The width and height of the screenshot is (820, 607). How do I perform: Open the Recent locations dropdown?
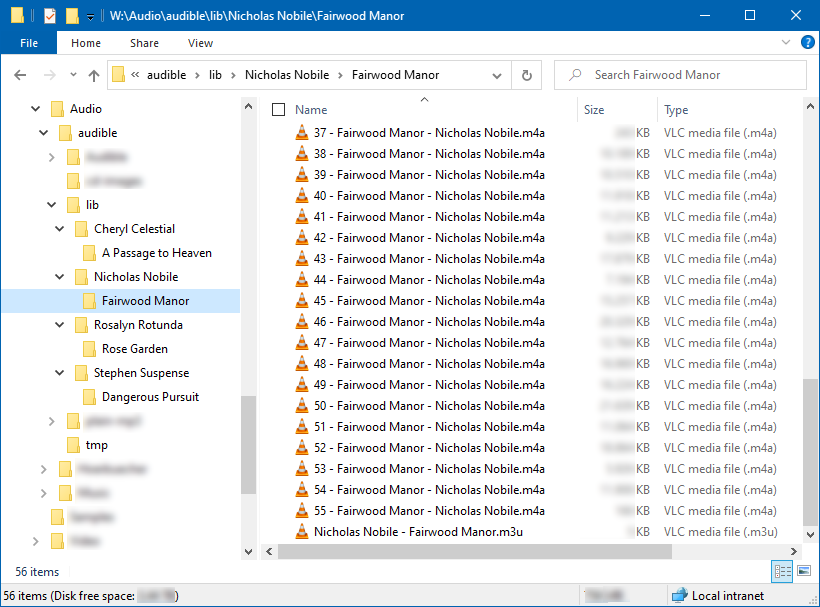point(73,75)
